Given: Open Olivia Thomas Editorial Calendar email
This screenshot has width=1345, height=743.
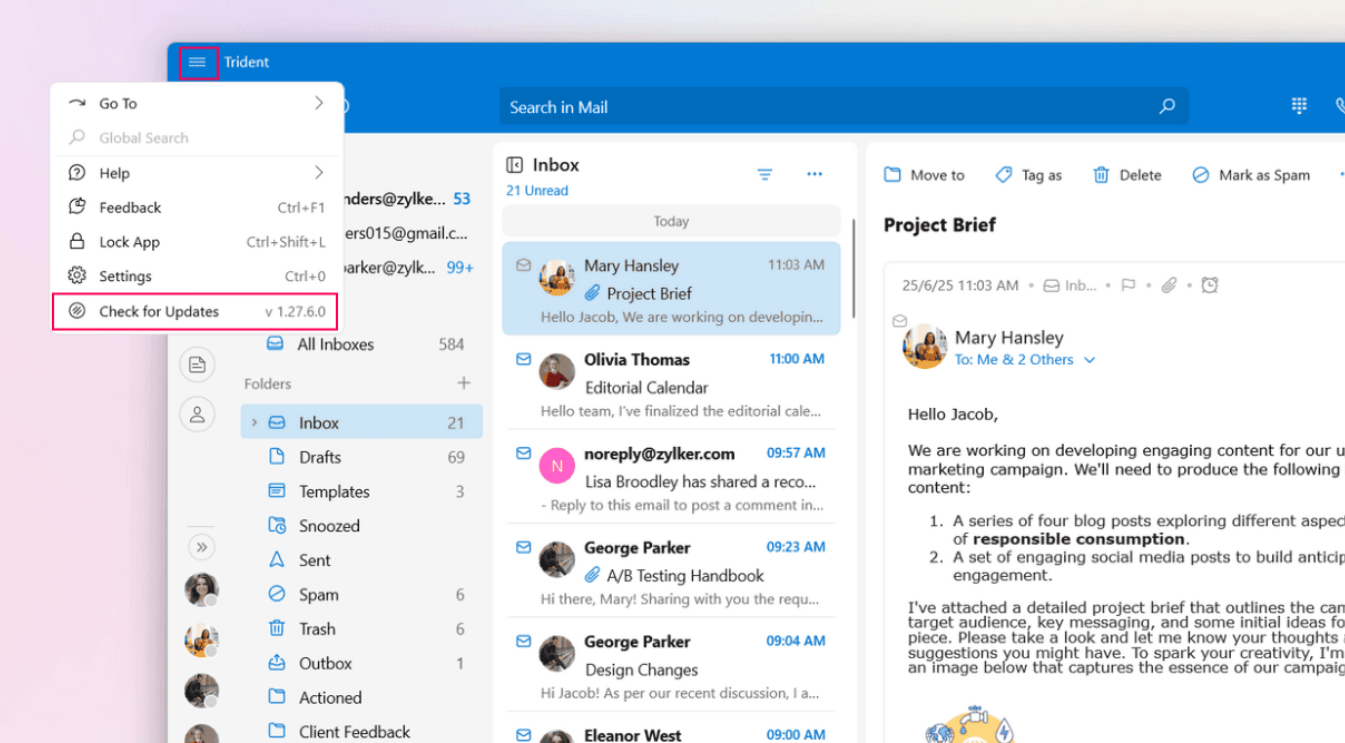Looking at the screenshot, I should (671, 383).
